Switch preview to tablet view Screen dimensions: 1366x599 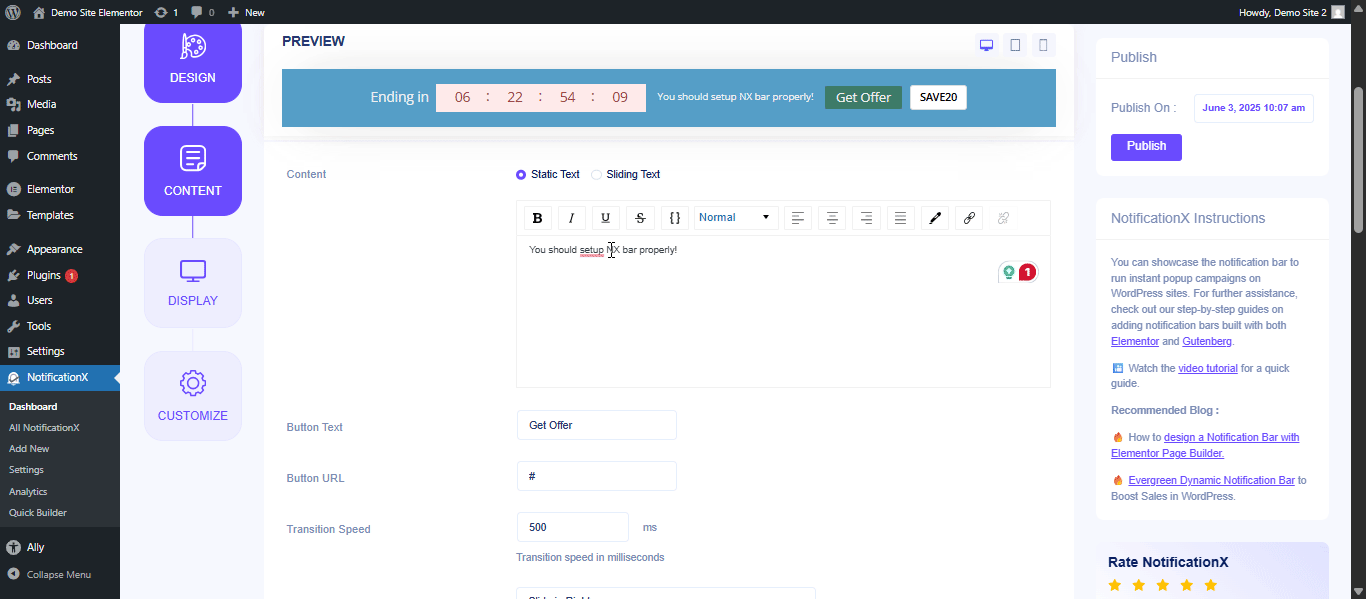(1015, 45)
